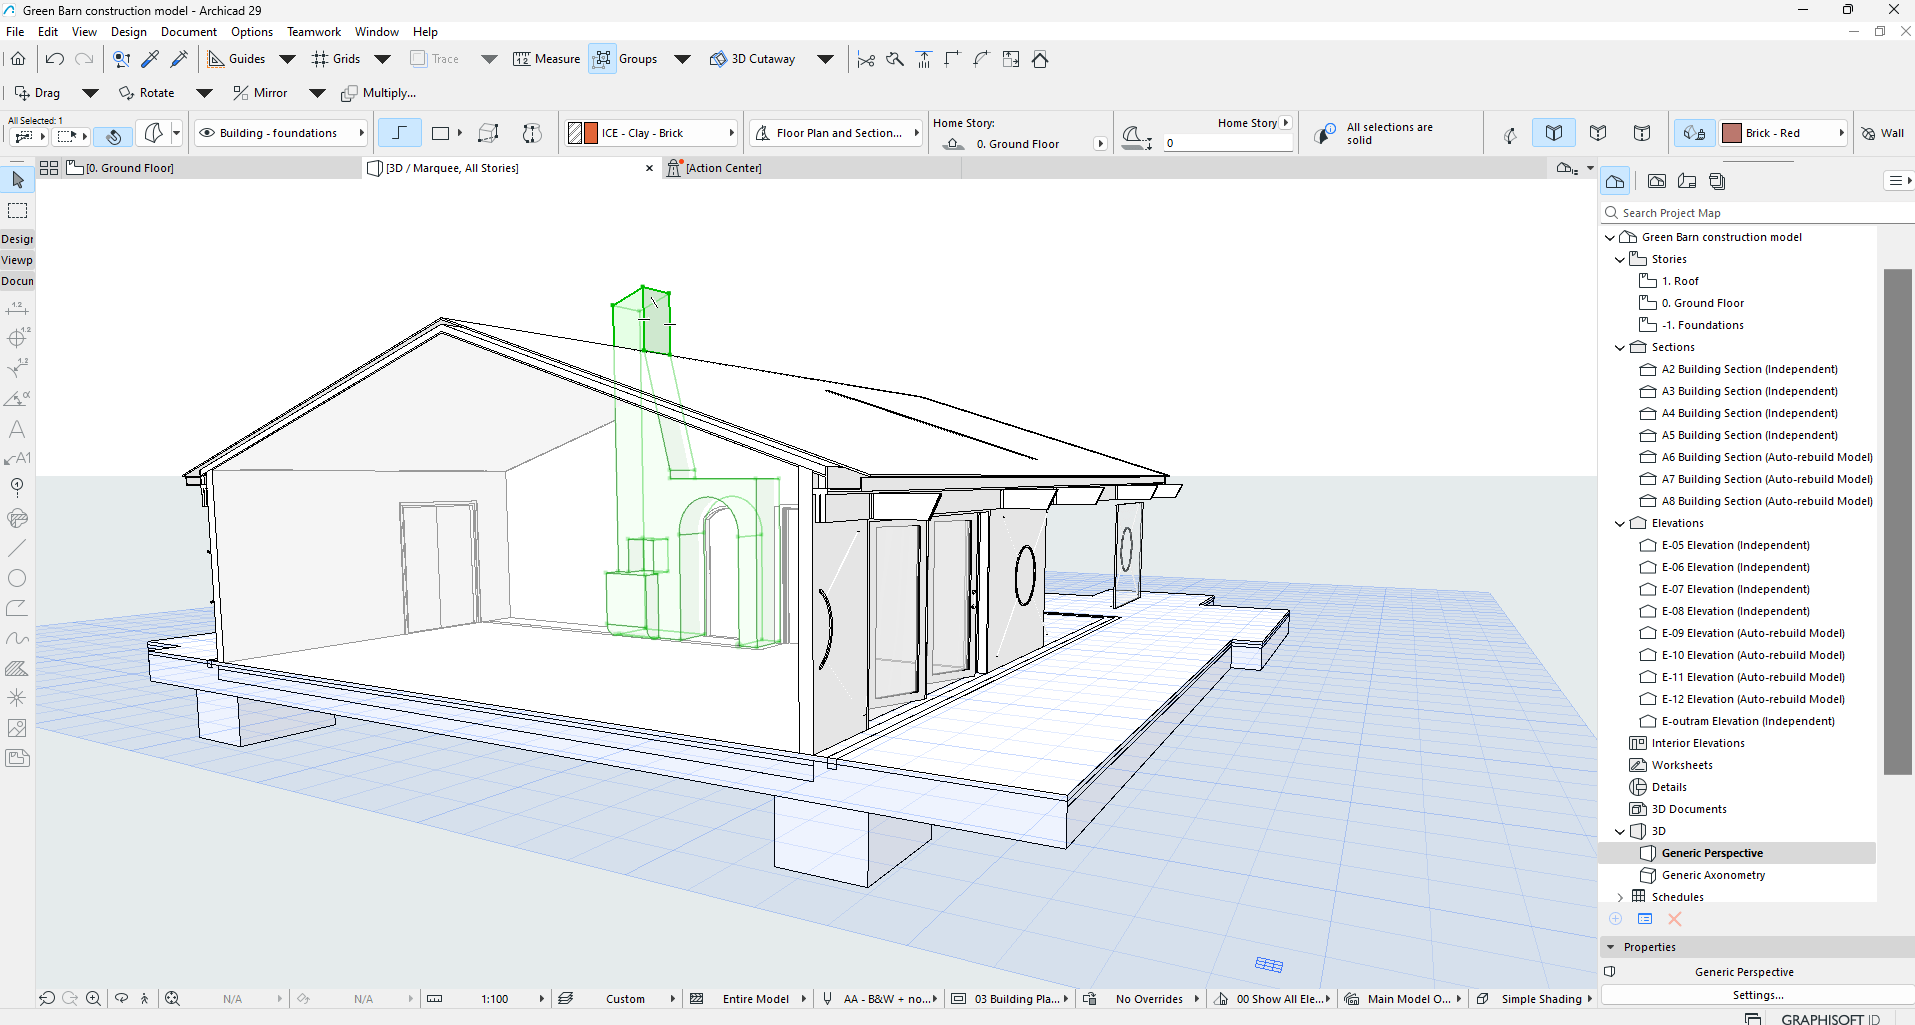Open the View Map panel icon
This screenshot has height=1025, width=1915.
click(1656, 181)
